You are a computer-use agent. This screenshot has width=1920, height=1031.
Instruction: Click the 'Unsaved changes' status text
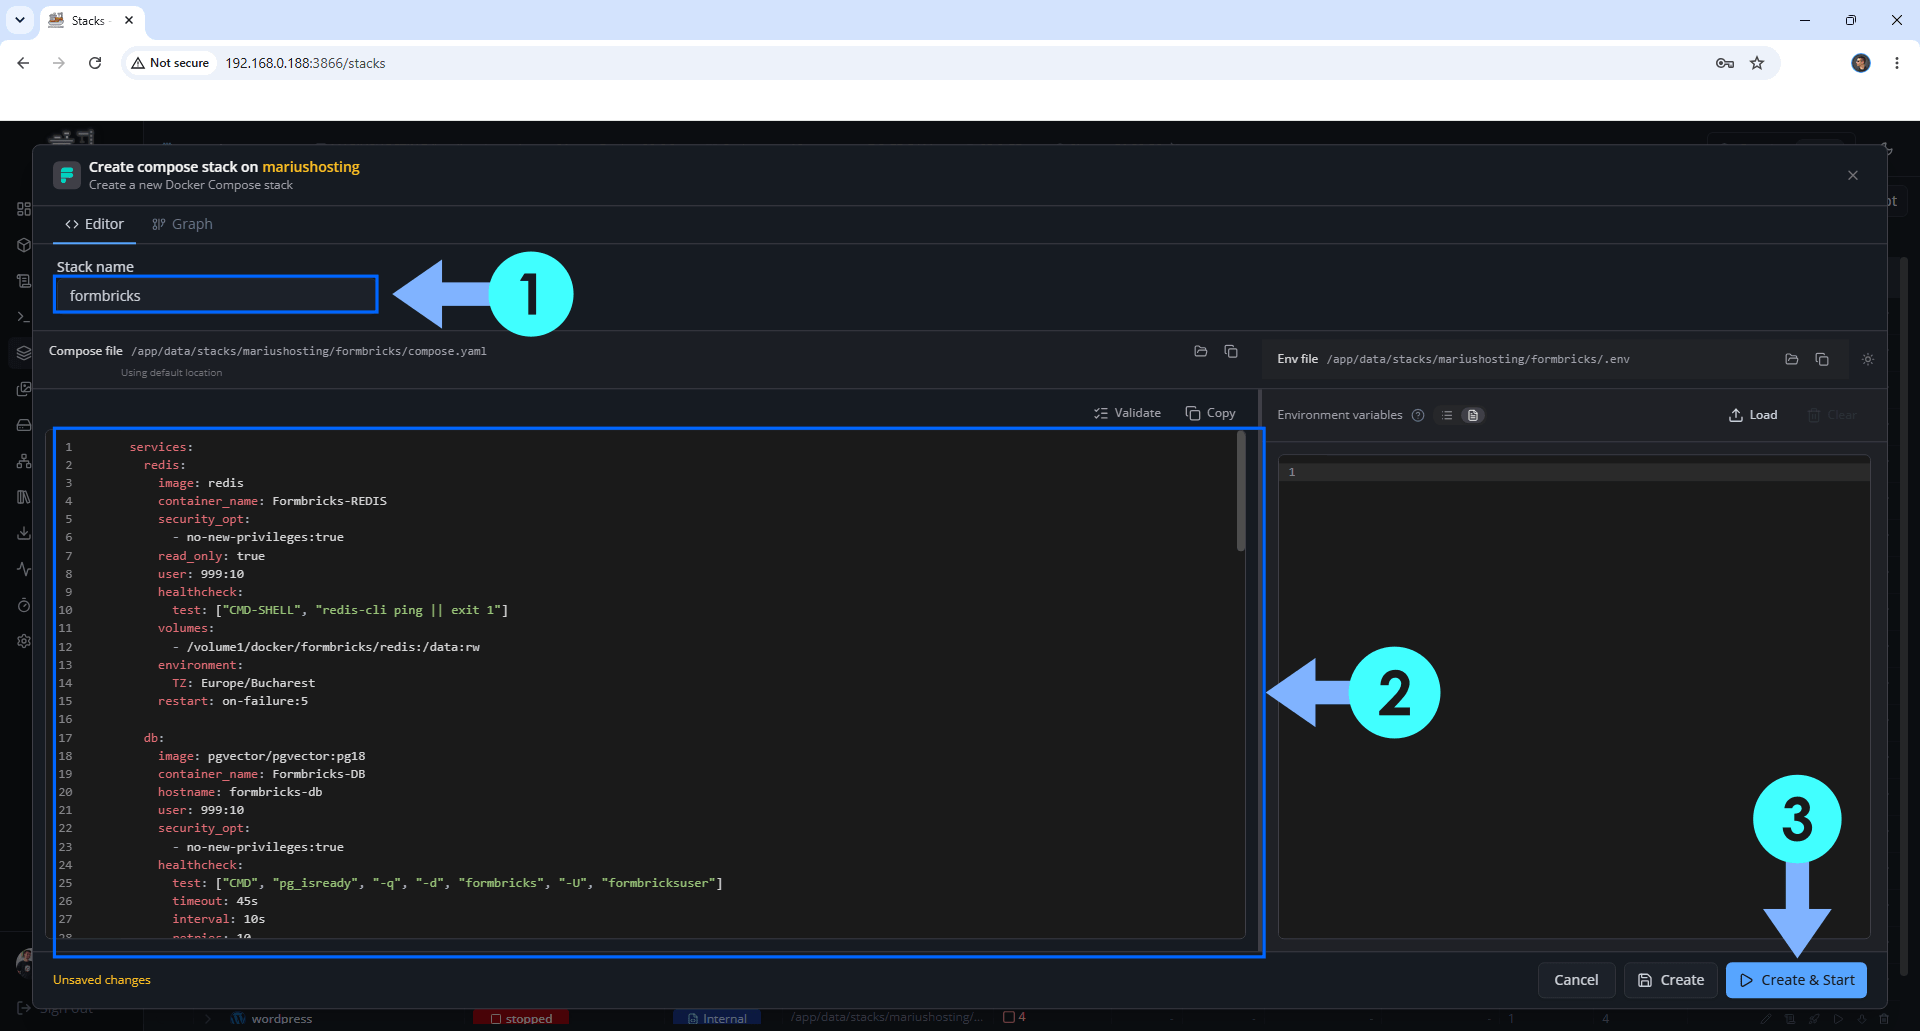coord(102,980)
